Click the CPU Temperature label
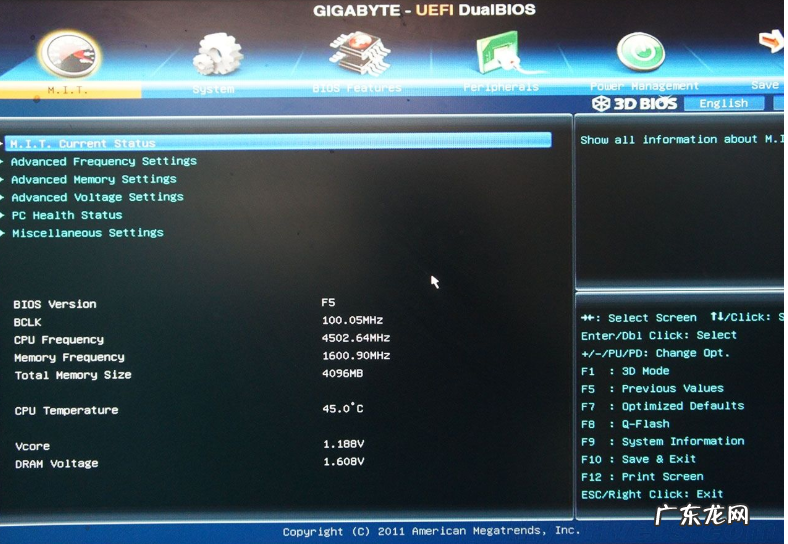Viewport: 788px width, 544px height. [x=66, y=411]
